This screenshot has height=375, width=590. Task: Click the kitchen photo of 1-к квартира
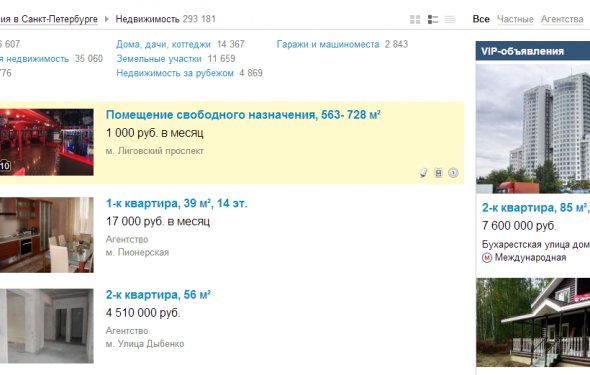(47, 235)
